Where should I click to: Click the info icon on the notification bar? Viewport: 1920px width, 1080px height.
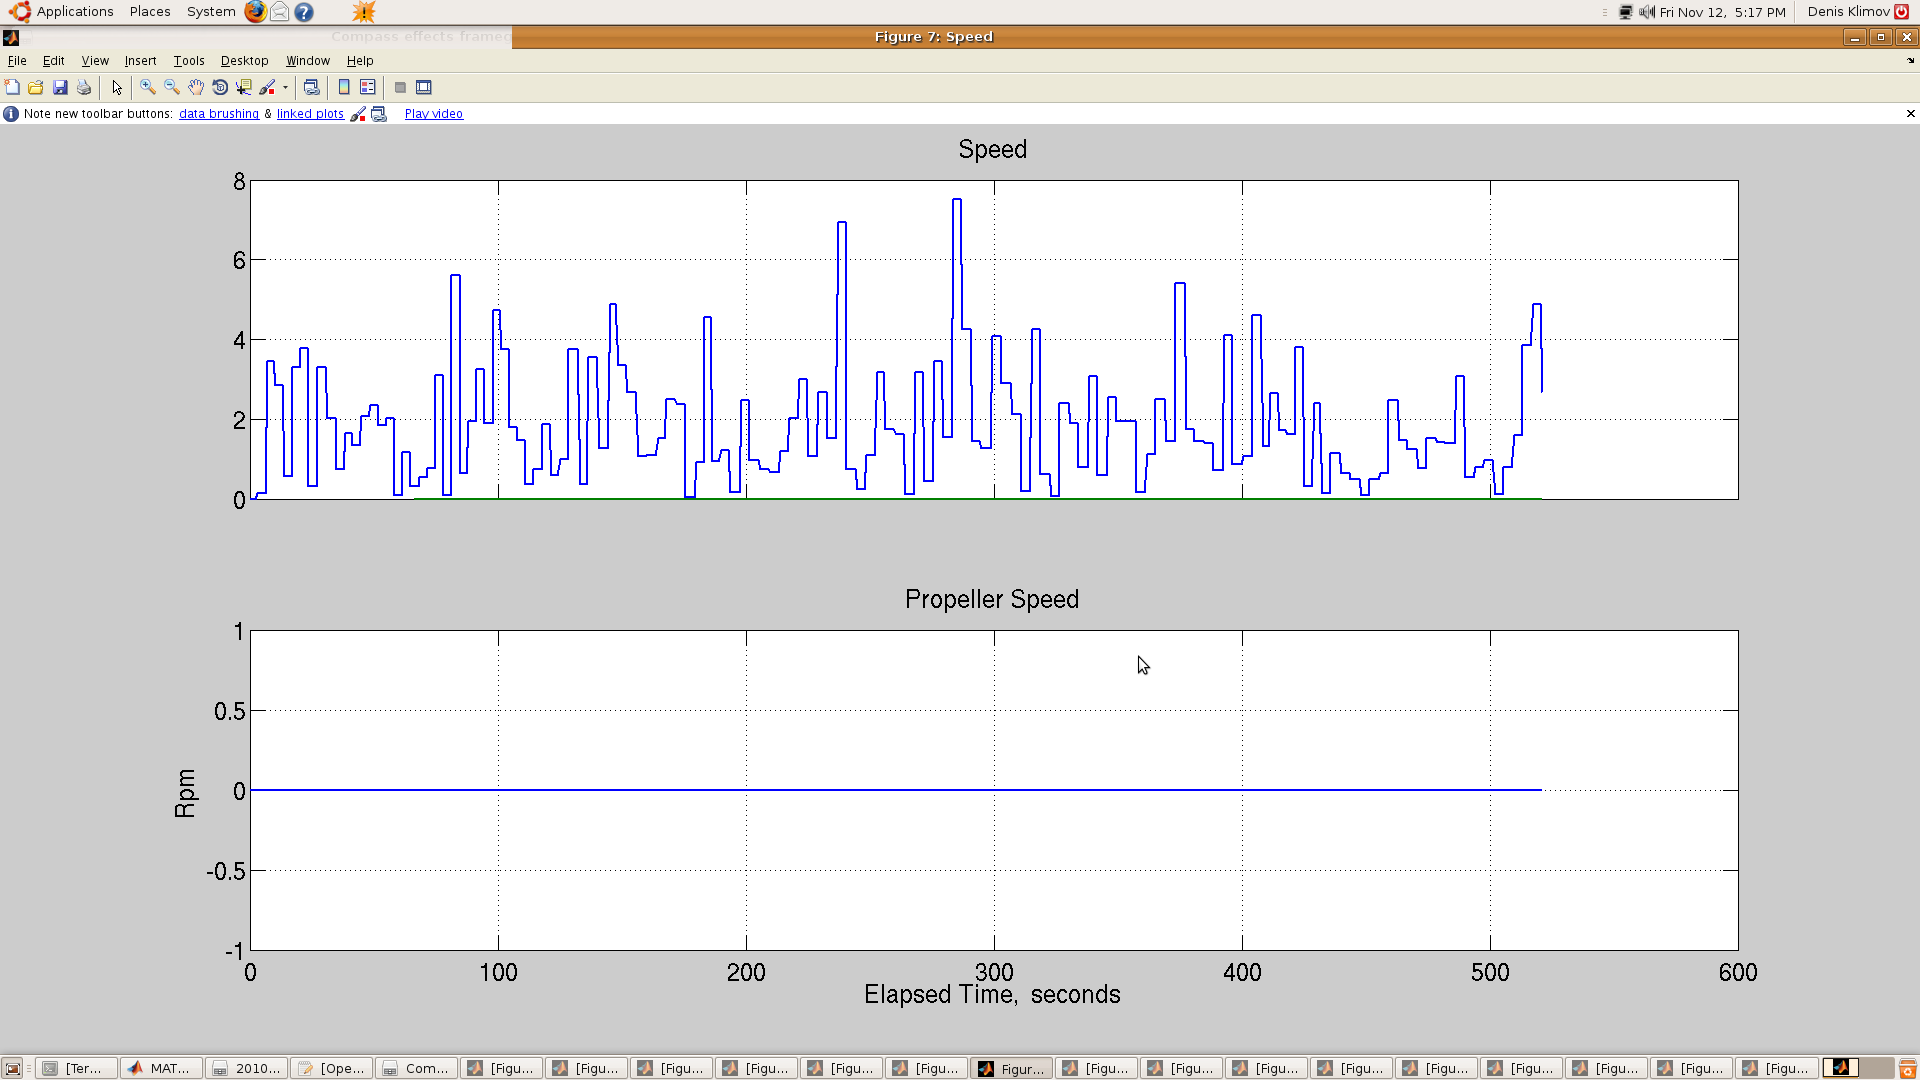pos(11,114)
